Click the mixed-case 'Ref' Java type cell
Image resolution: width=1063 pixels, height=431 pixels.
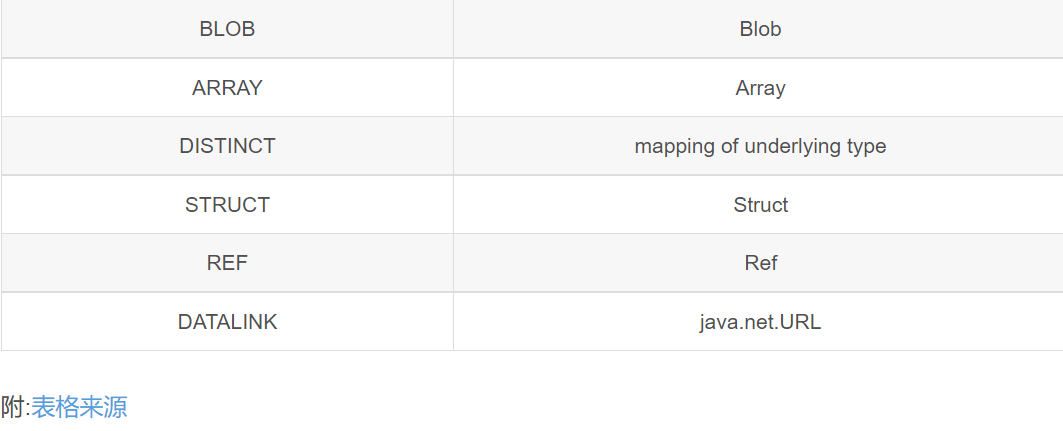[x=760, y=263]
